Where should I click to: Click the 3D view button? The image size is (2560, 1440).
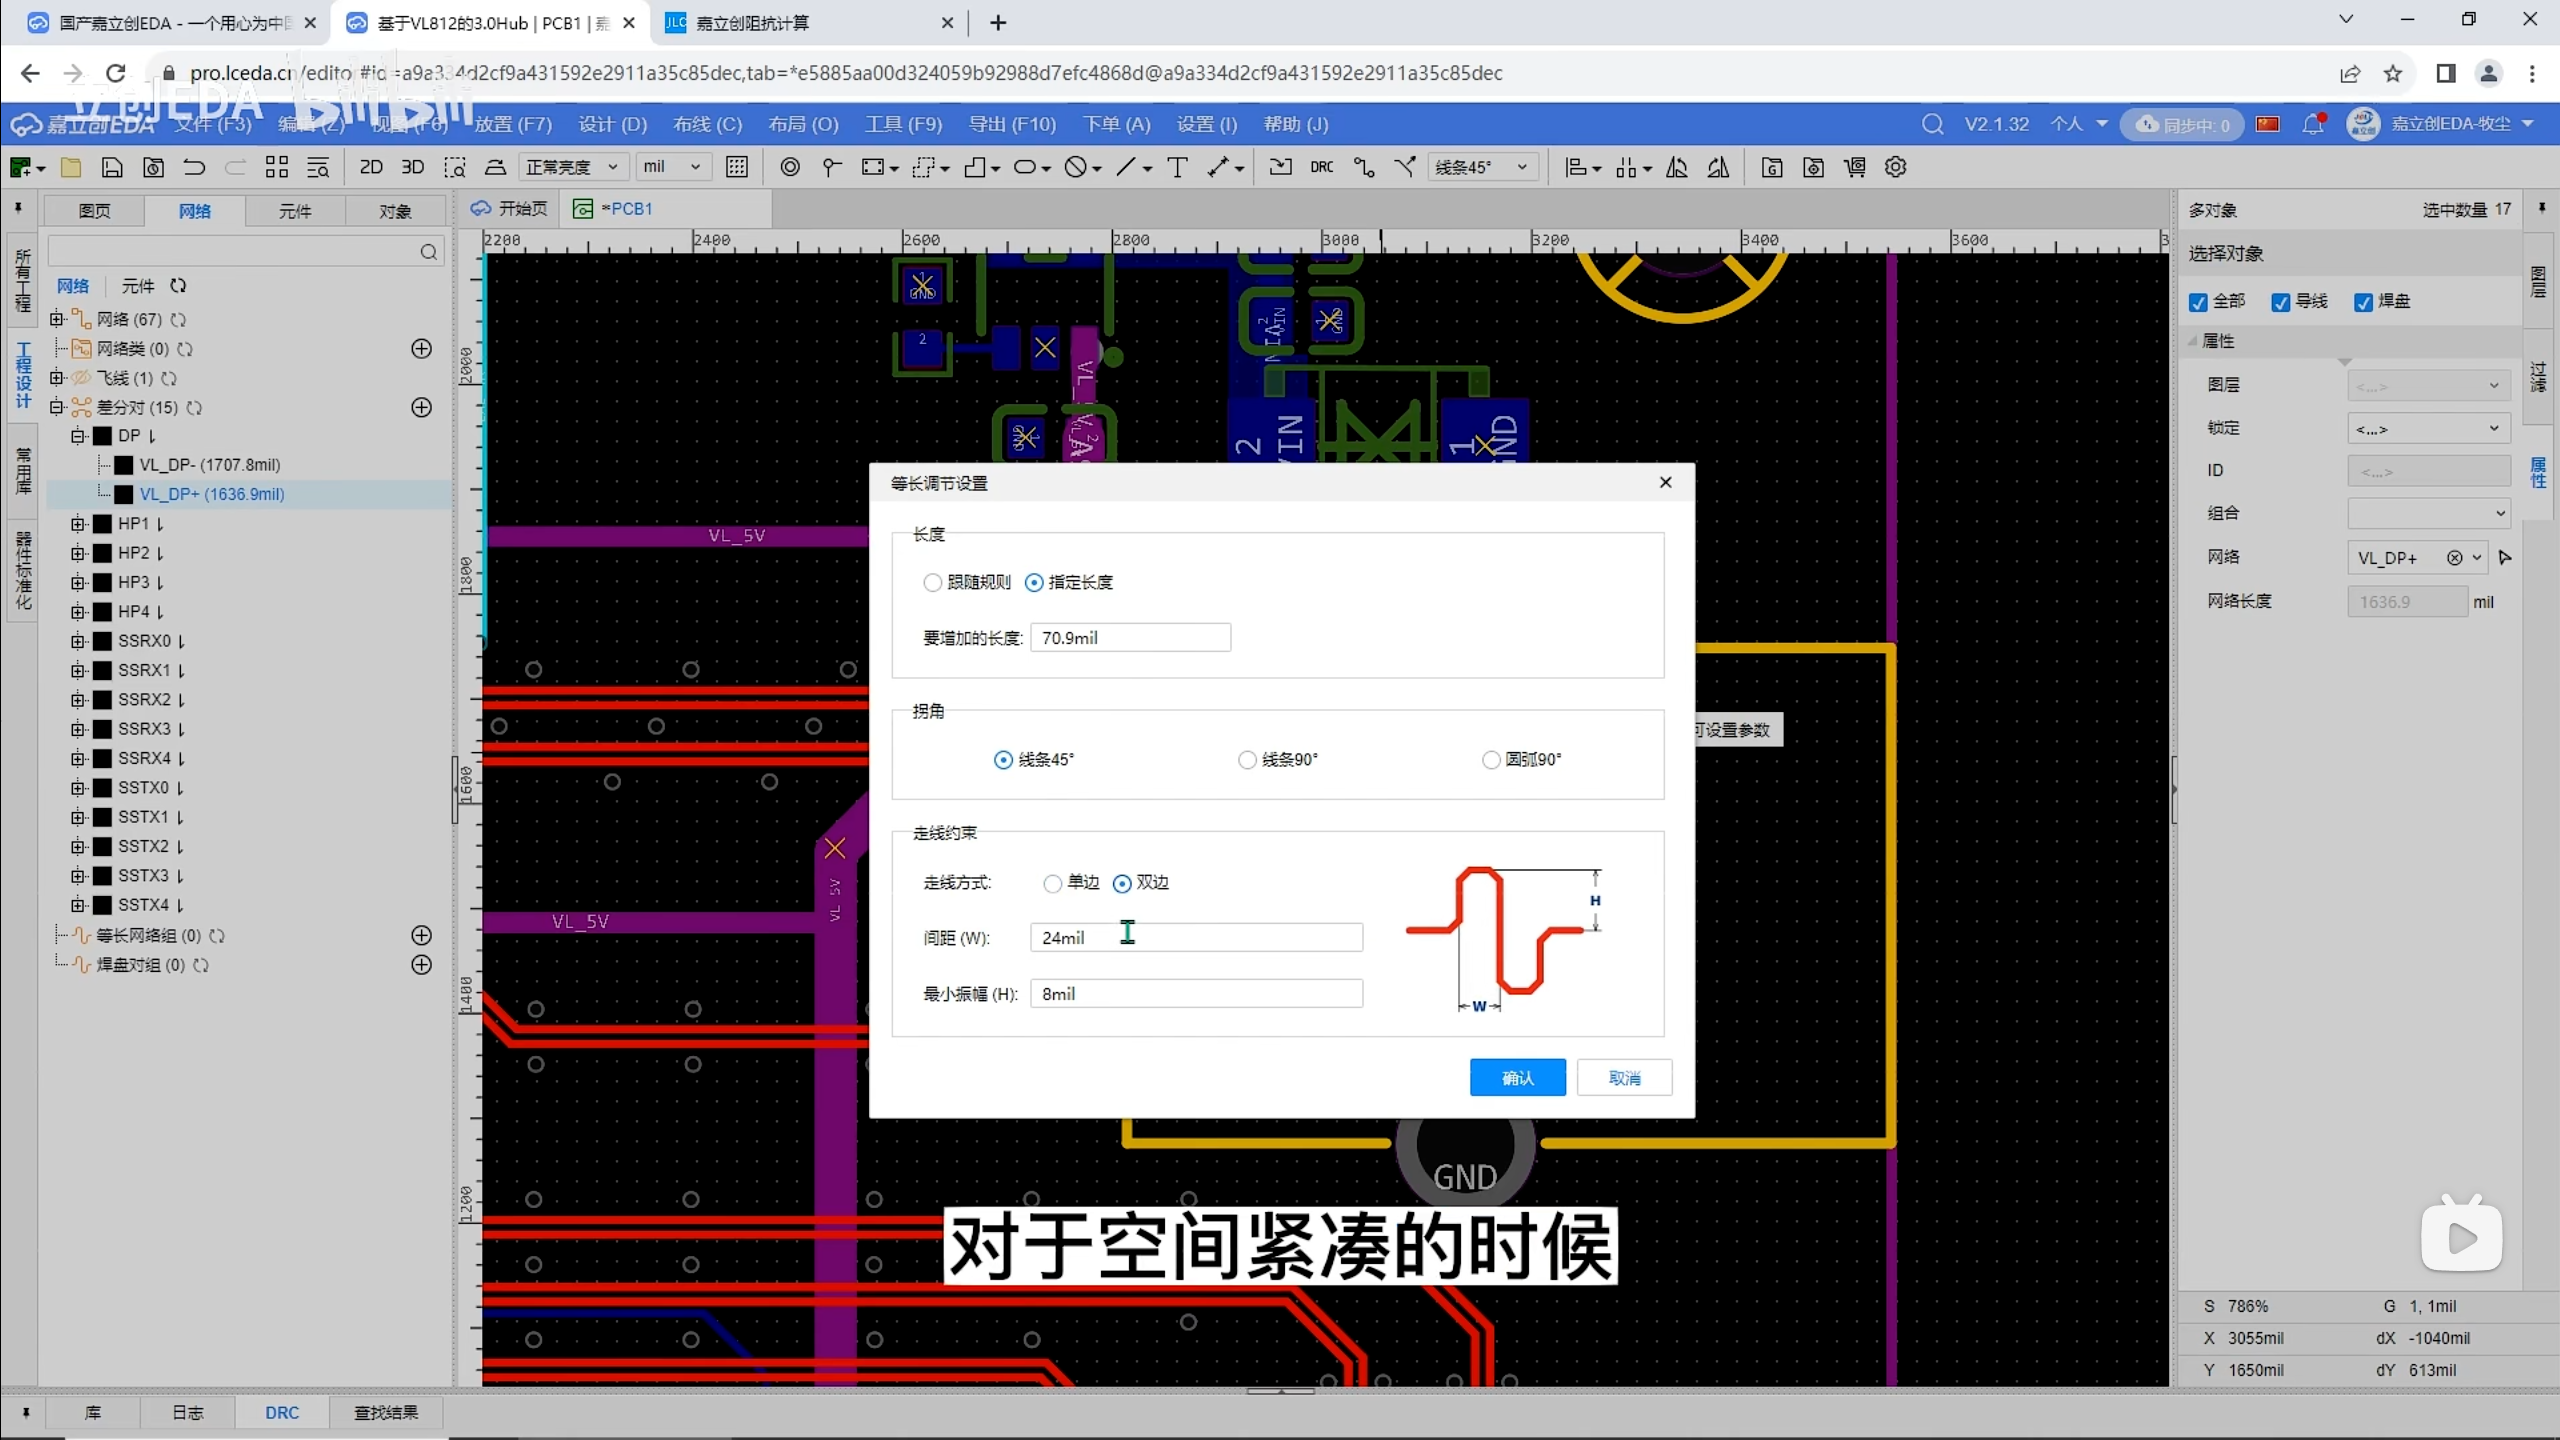pos(412,167)
